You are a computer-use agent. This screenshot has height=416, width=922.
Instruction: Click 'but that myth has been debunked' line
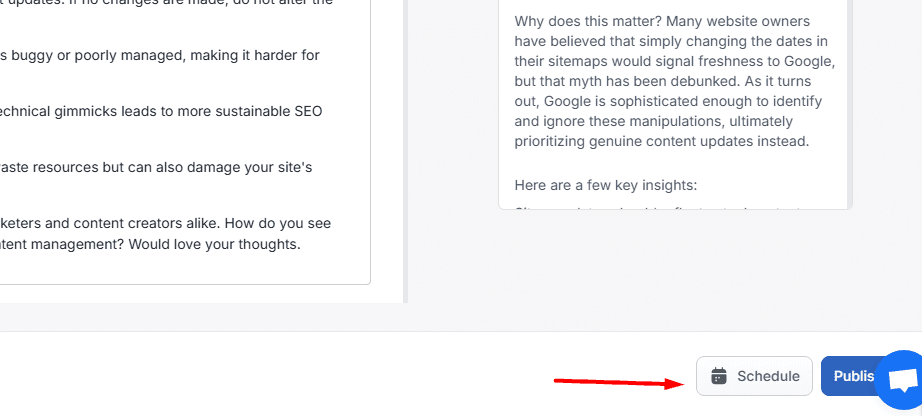(x=663, y=81)
